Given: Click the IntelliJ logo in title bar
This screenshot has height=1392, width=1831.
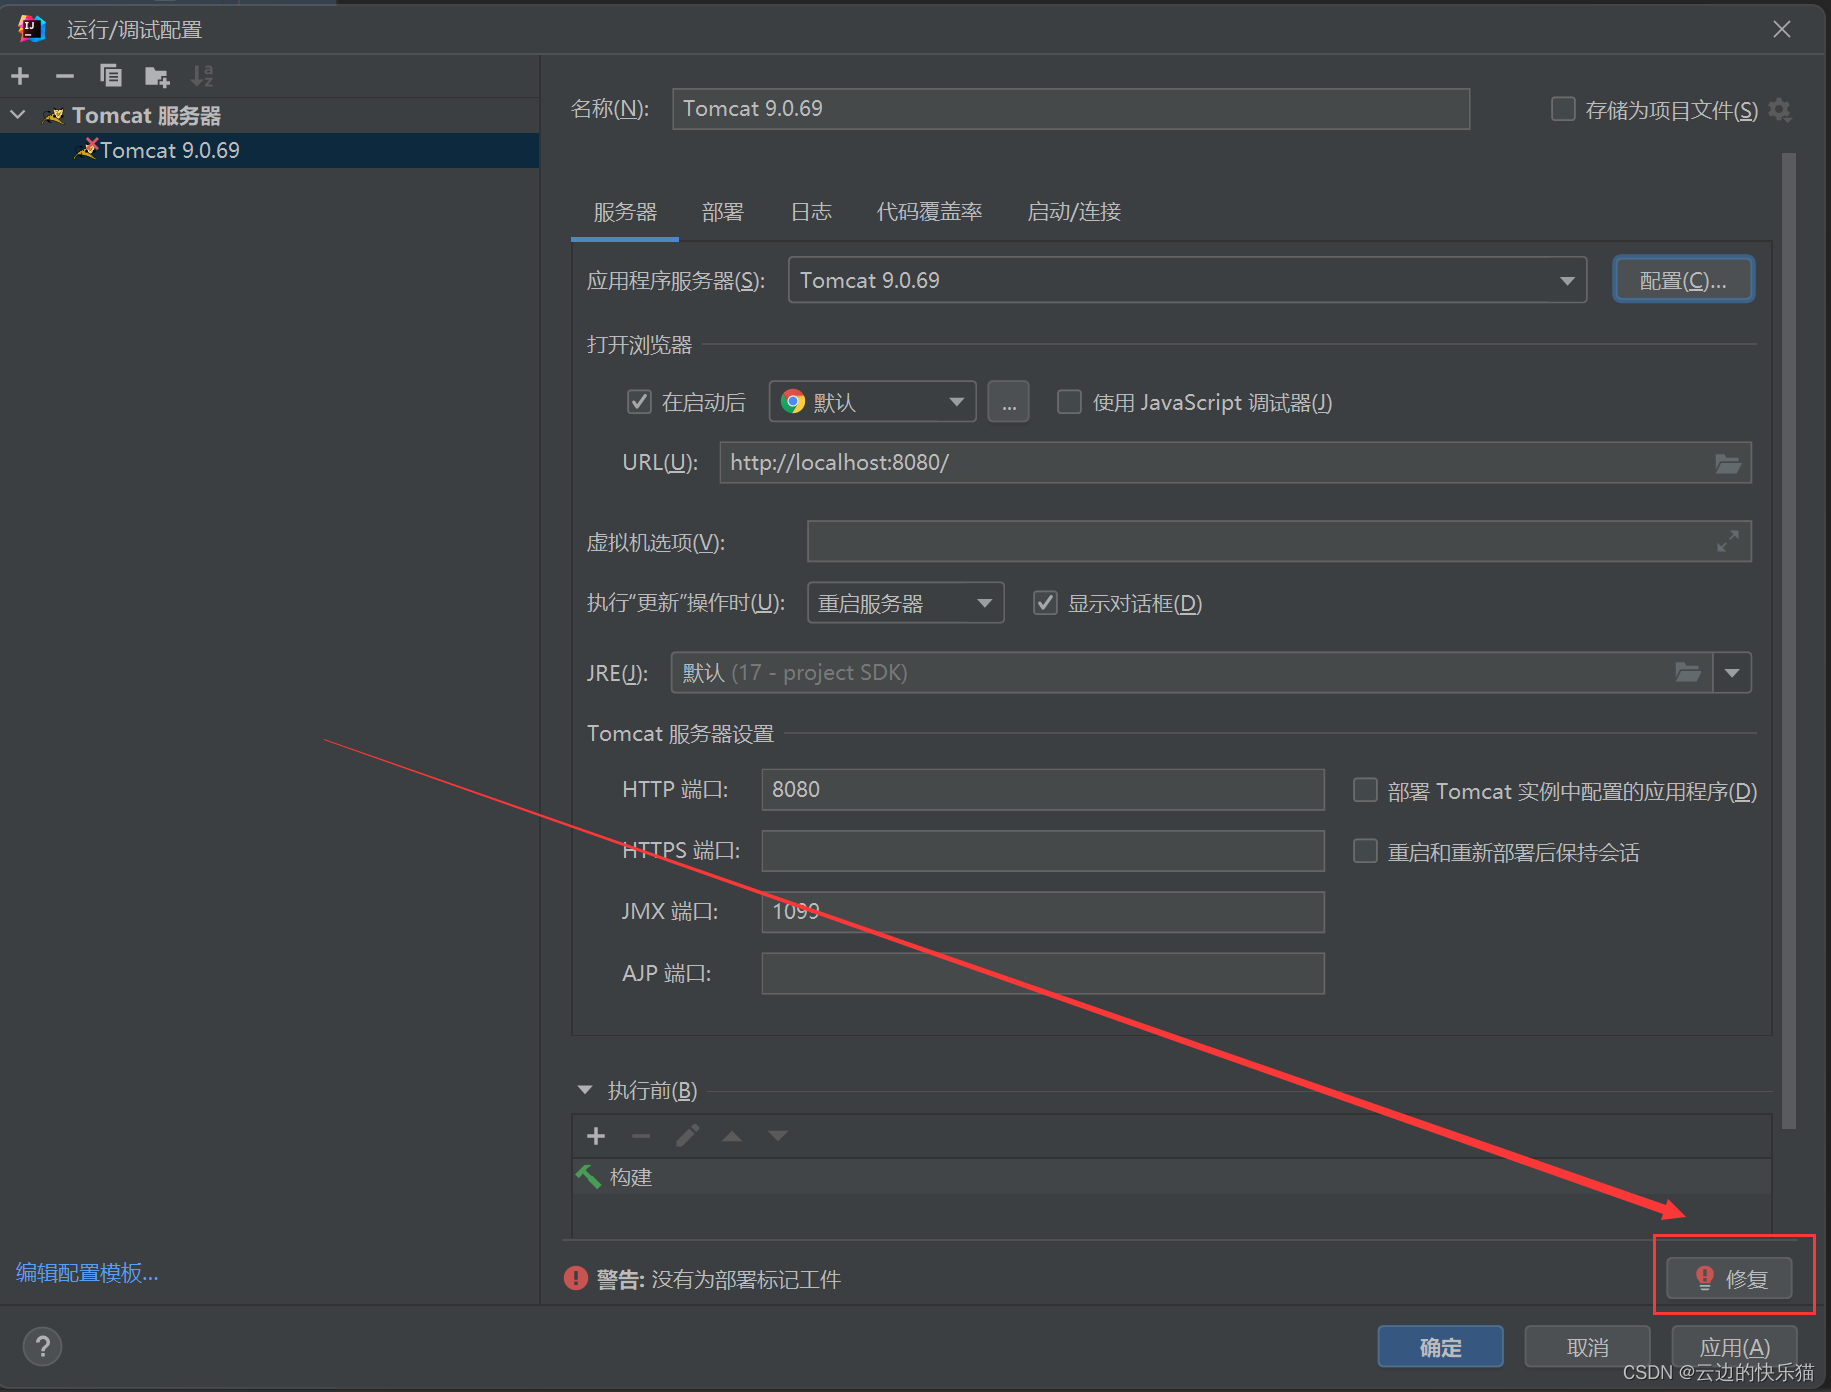Looking at the screenshot, I should (32, 29).
